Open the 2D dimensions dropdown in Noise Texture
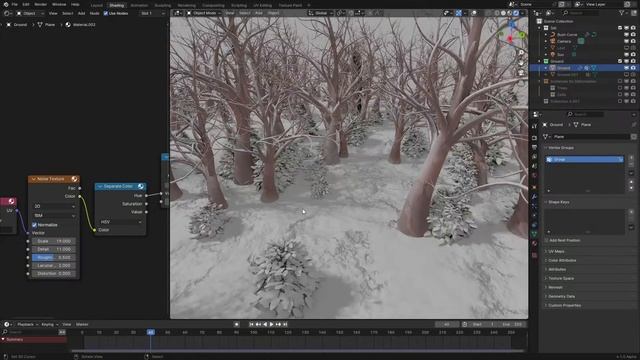Viewport: 640px width, 360px height. point(54,207)
